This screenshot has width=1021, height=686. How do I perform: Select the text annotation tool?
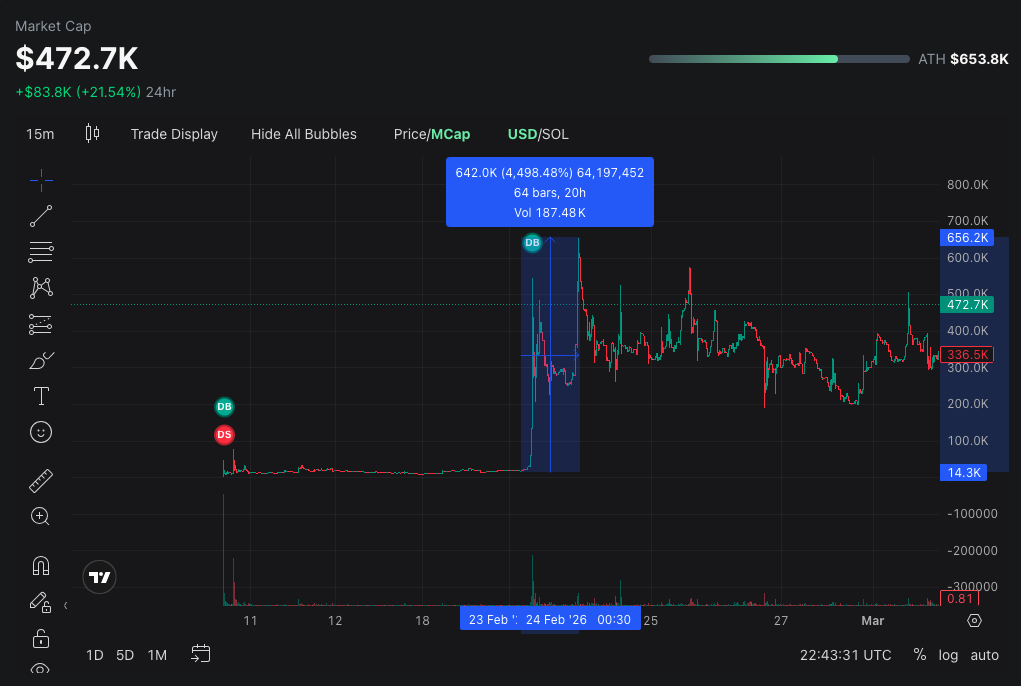pyautogui.click(x=41, y=396)
